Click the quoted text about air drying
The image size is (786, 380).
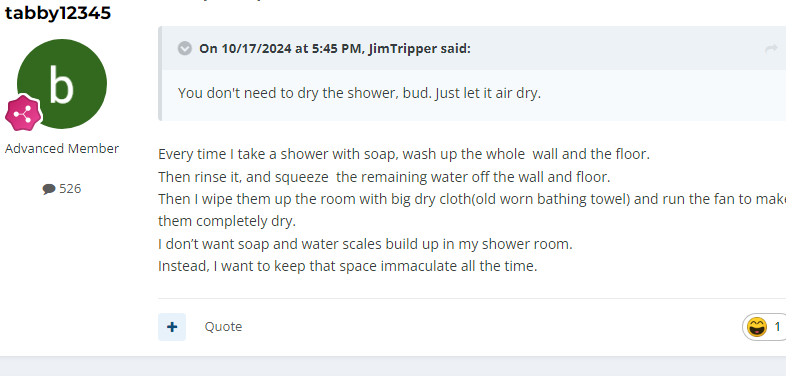click(x=359, y=93)
